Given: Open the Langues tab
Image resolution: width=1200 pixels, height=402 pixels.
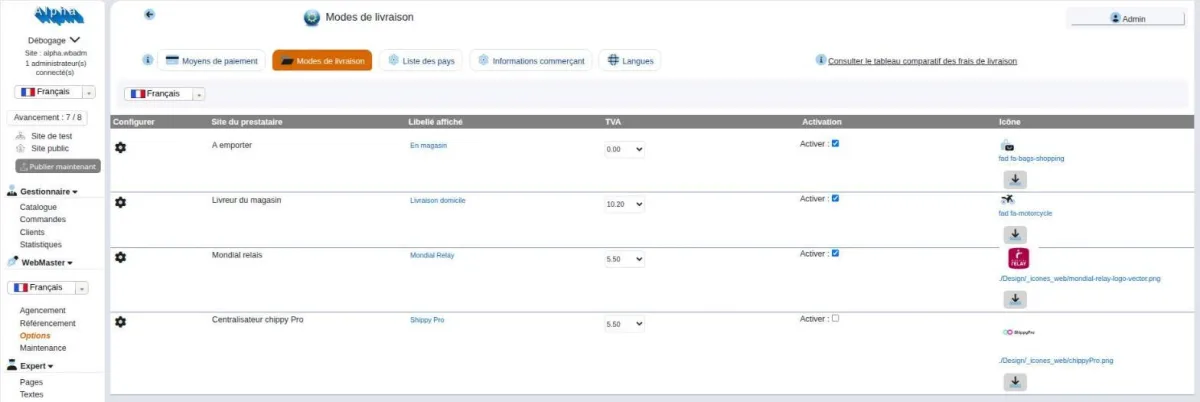Looking at the screenshot, I should coord(630,60).
